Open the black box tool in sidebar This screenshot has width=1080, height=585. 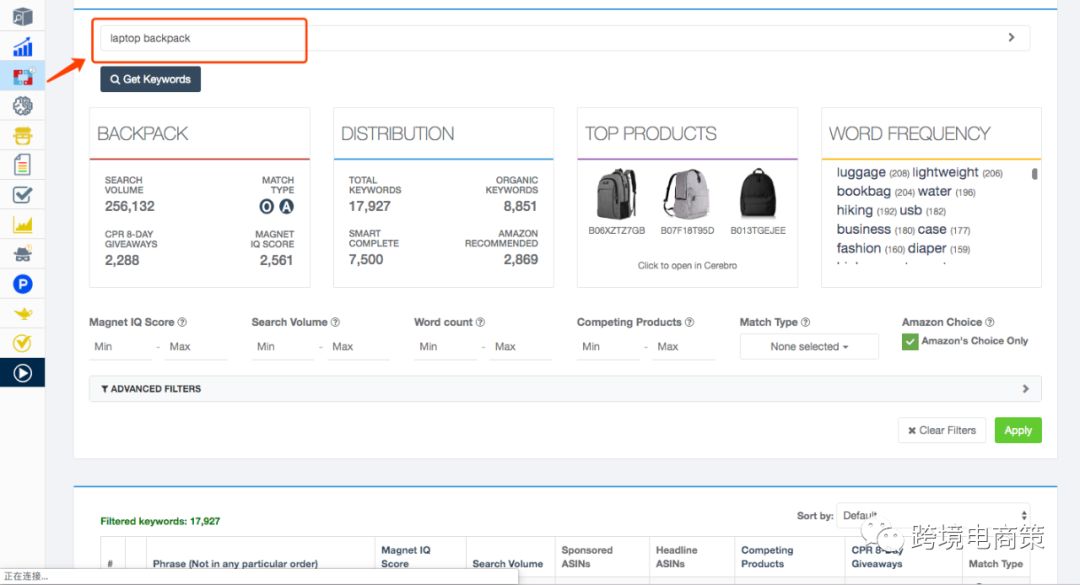click(22, 17)
